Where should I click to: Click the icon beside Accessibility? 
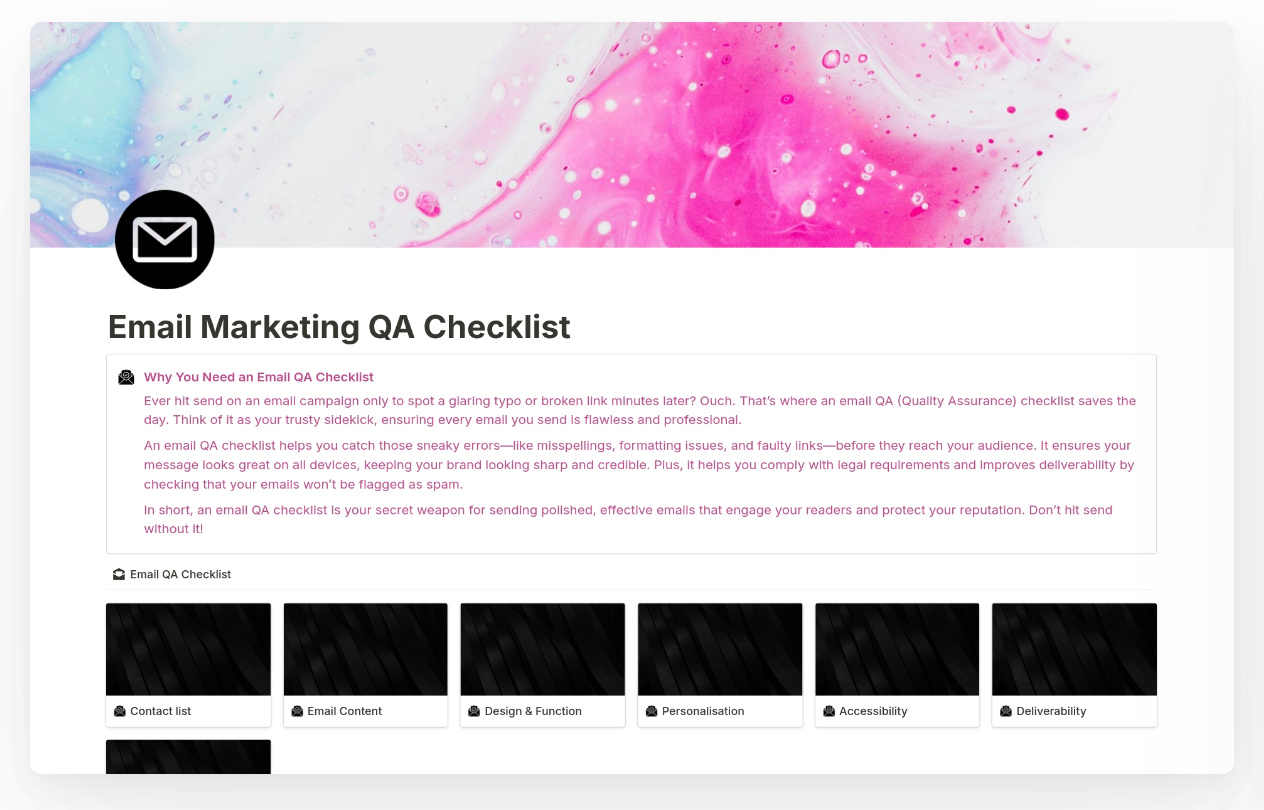(829, 711)
